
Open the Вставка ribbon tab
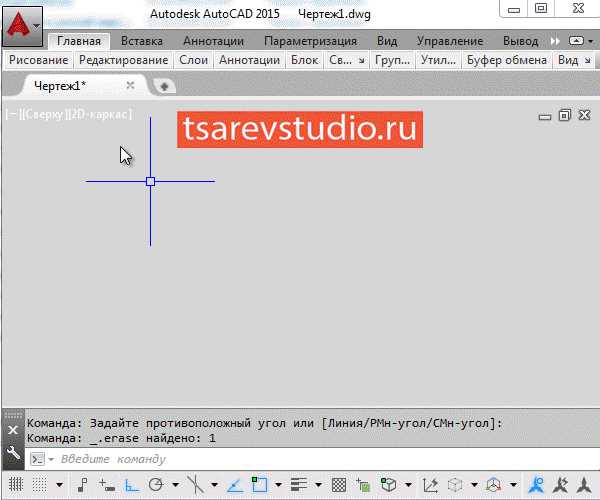click(142, 41)
